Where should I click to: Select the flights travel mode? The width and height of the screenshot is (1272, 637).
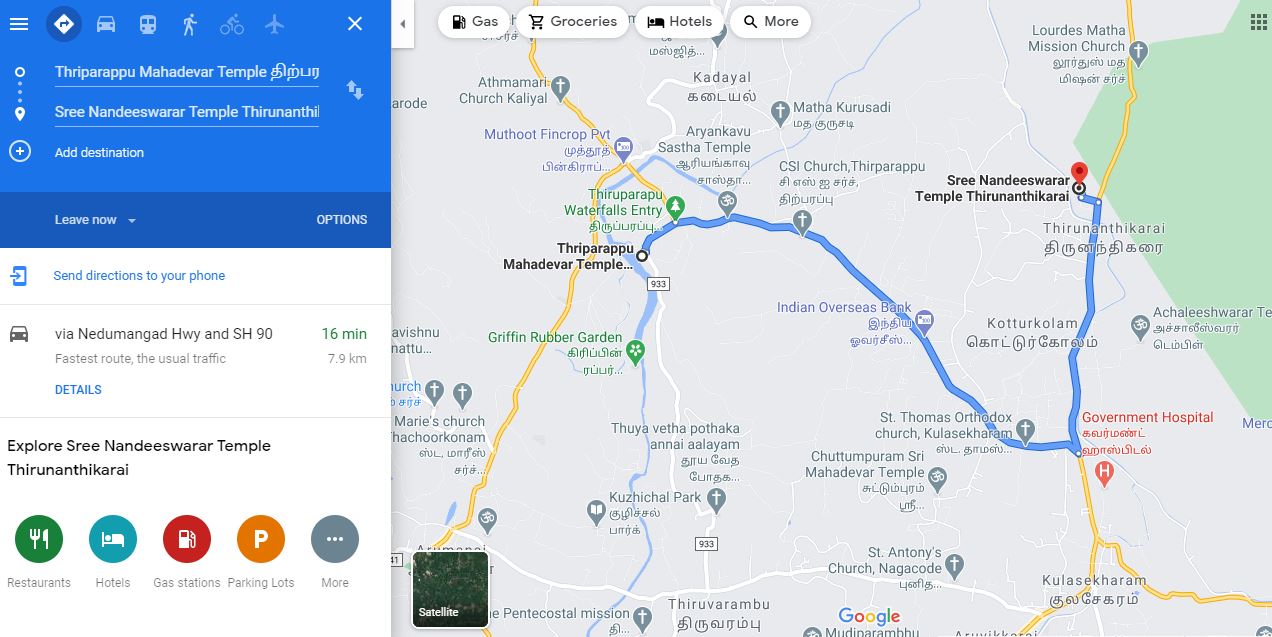pos(274,23)
